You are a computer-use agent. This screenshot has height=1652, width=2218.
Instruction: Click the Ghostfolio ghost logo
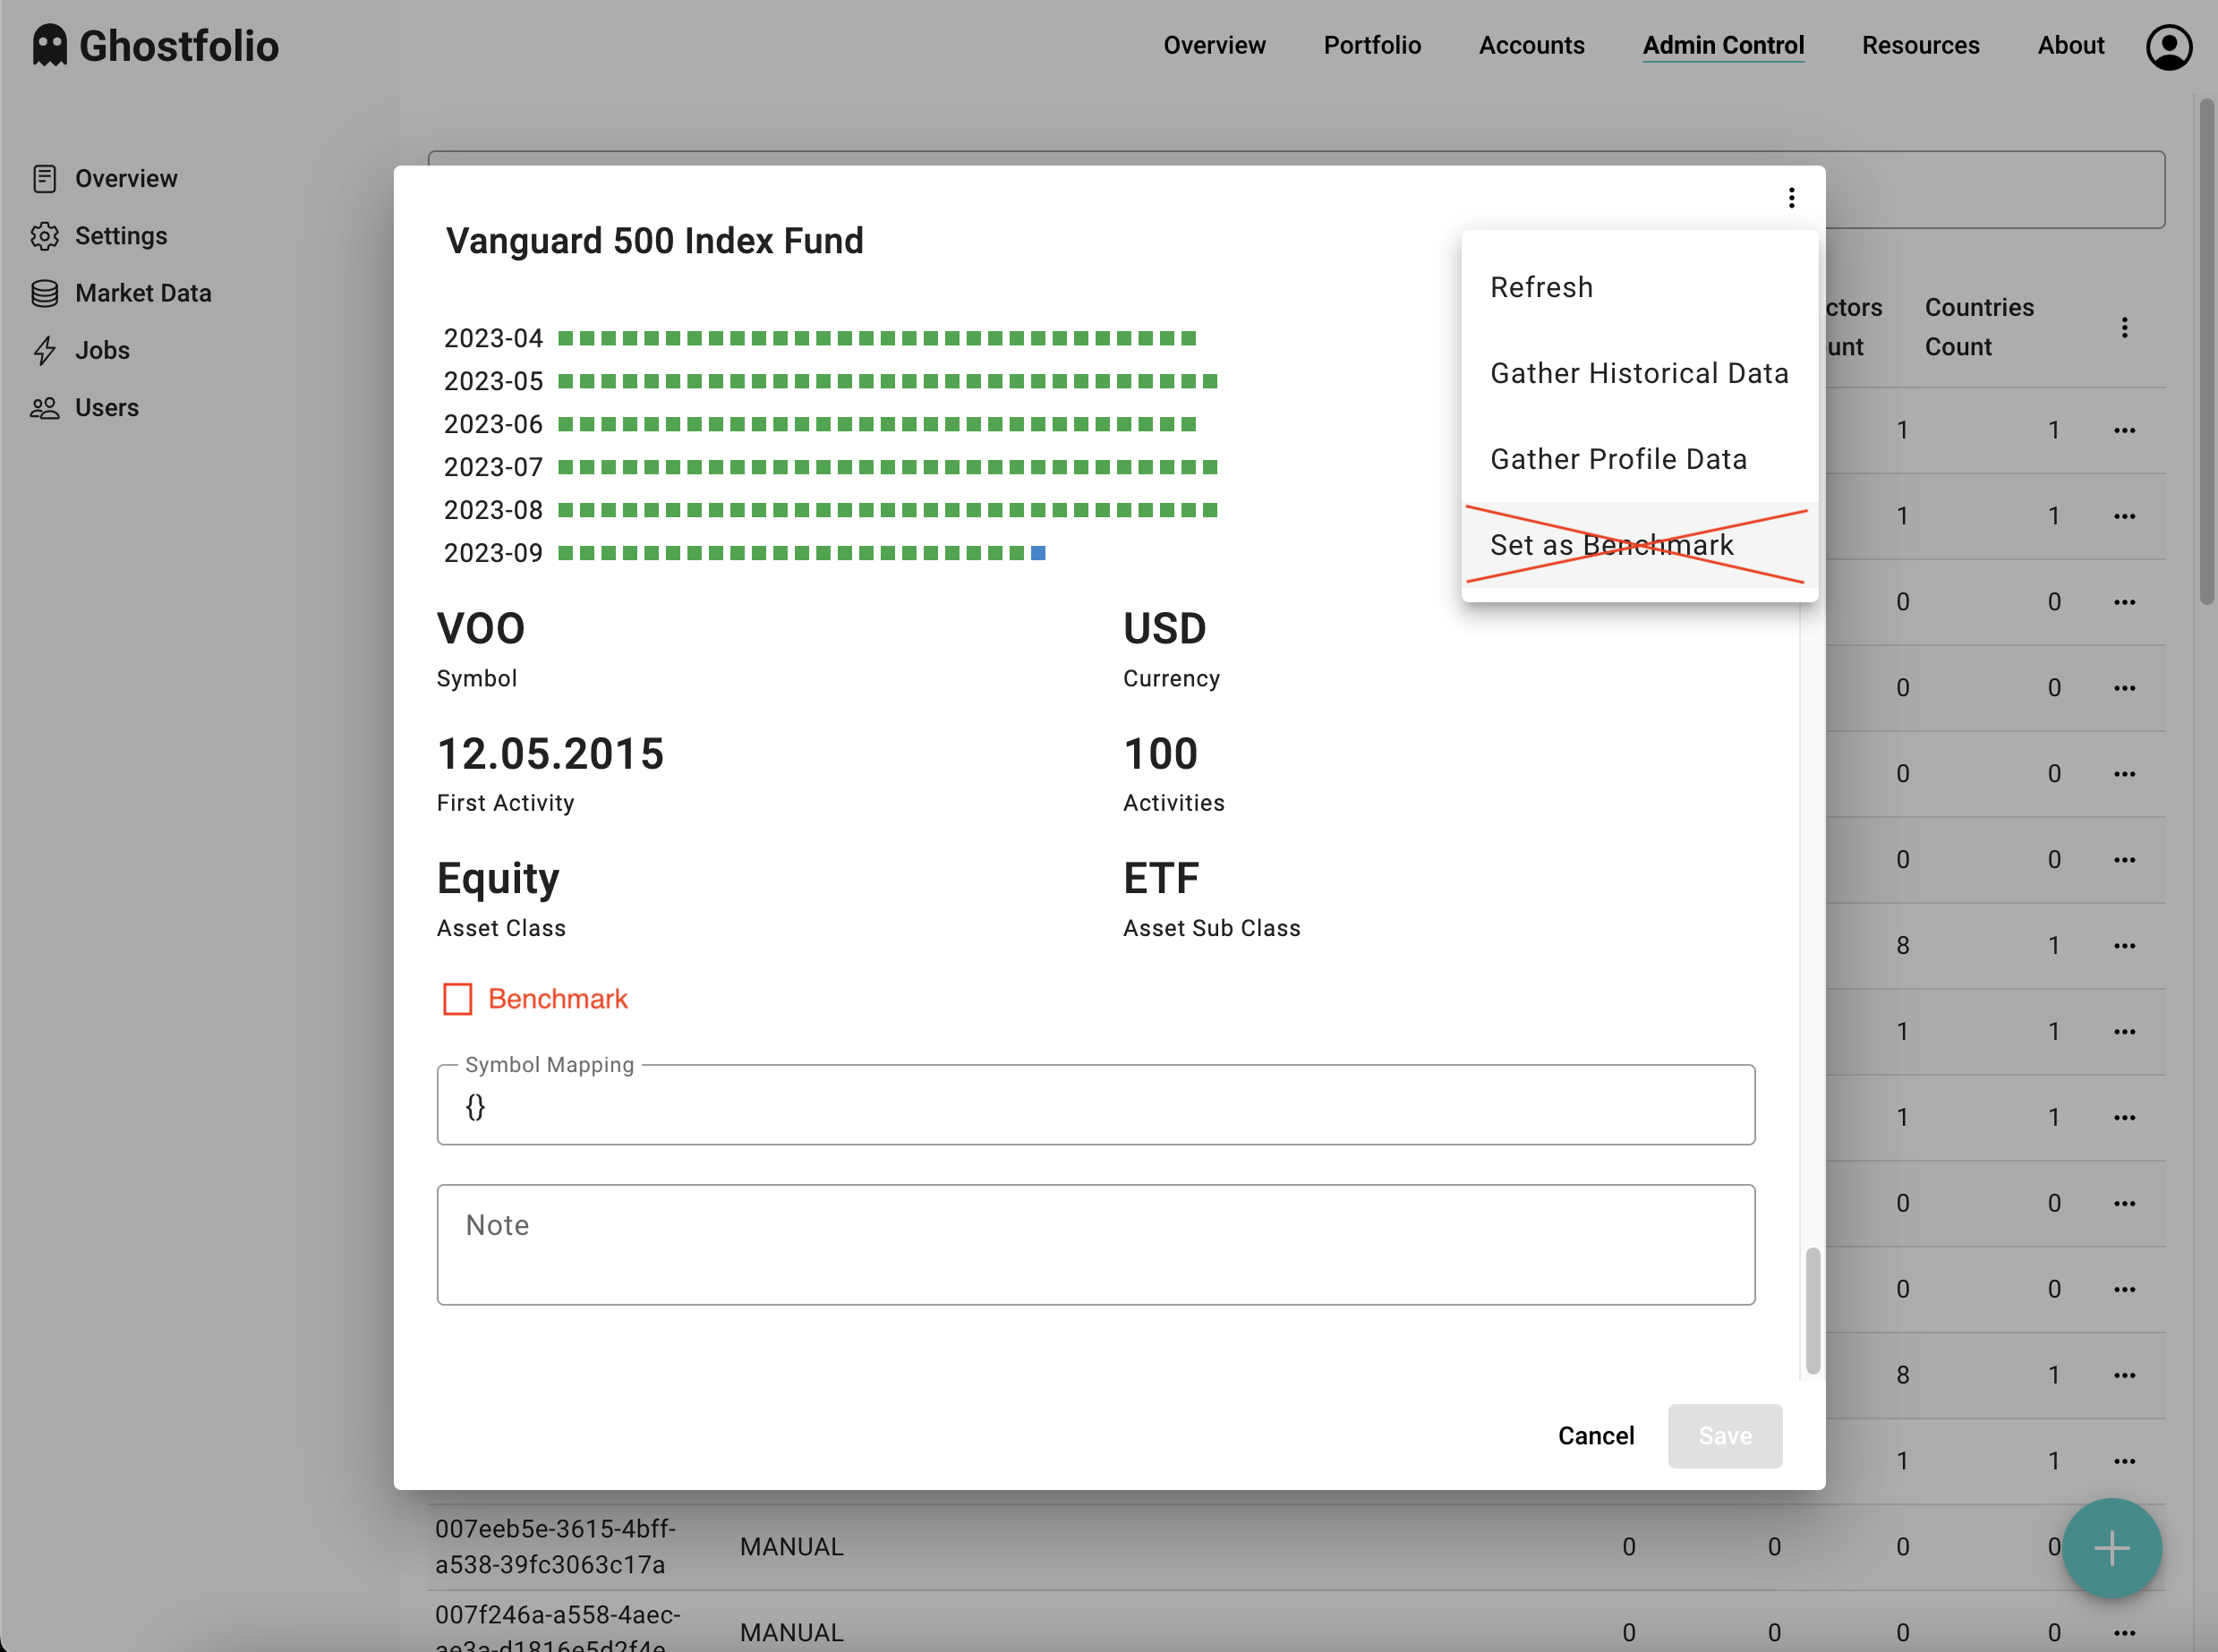(x=49, y=44)
